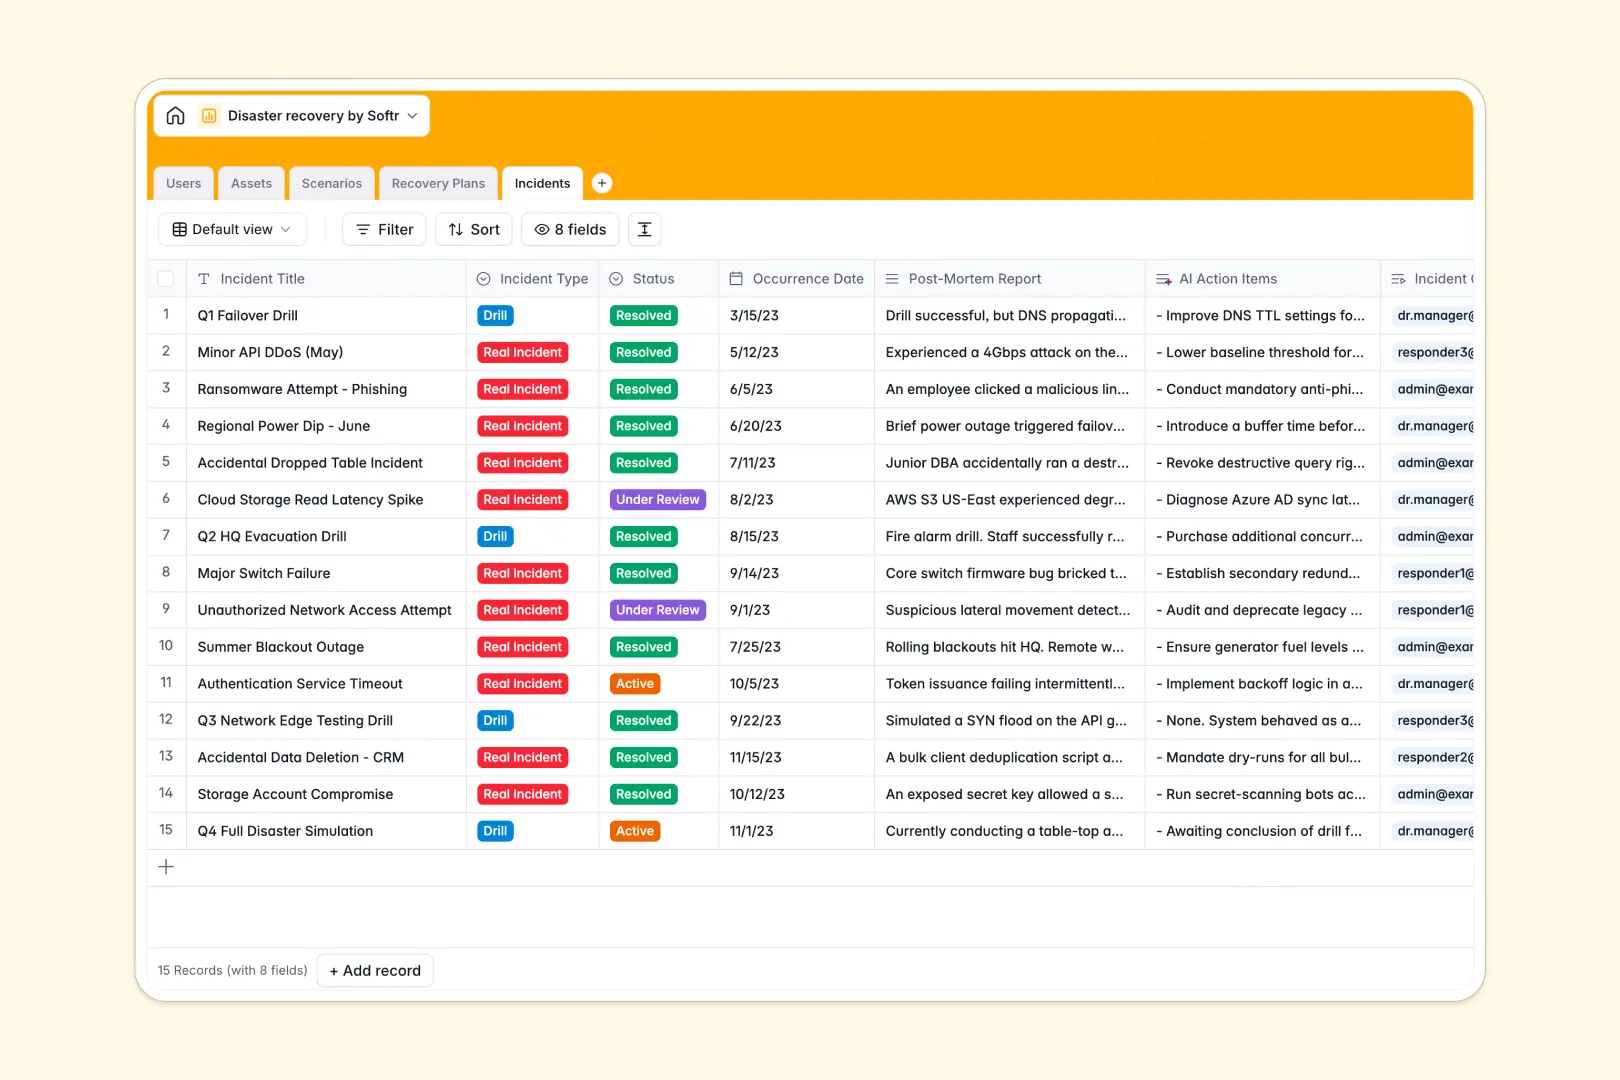Image resolution: width=1620 pixels, height=1080 pixels.
Task: Check the row for Summer Blackout Outage
Action: coord(166,646)
